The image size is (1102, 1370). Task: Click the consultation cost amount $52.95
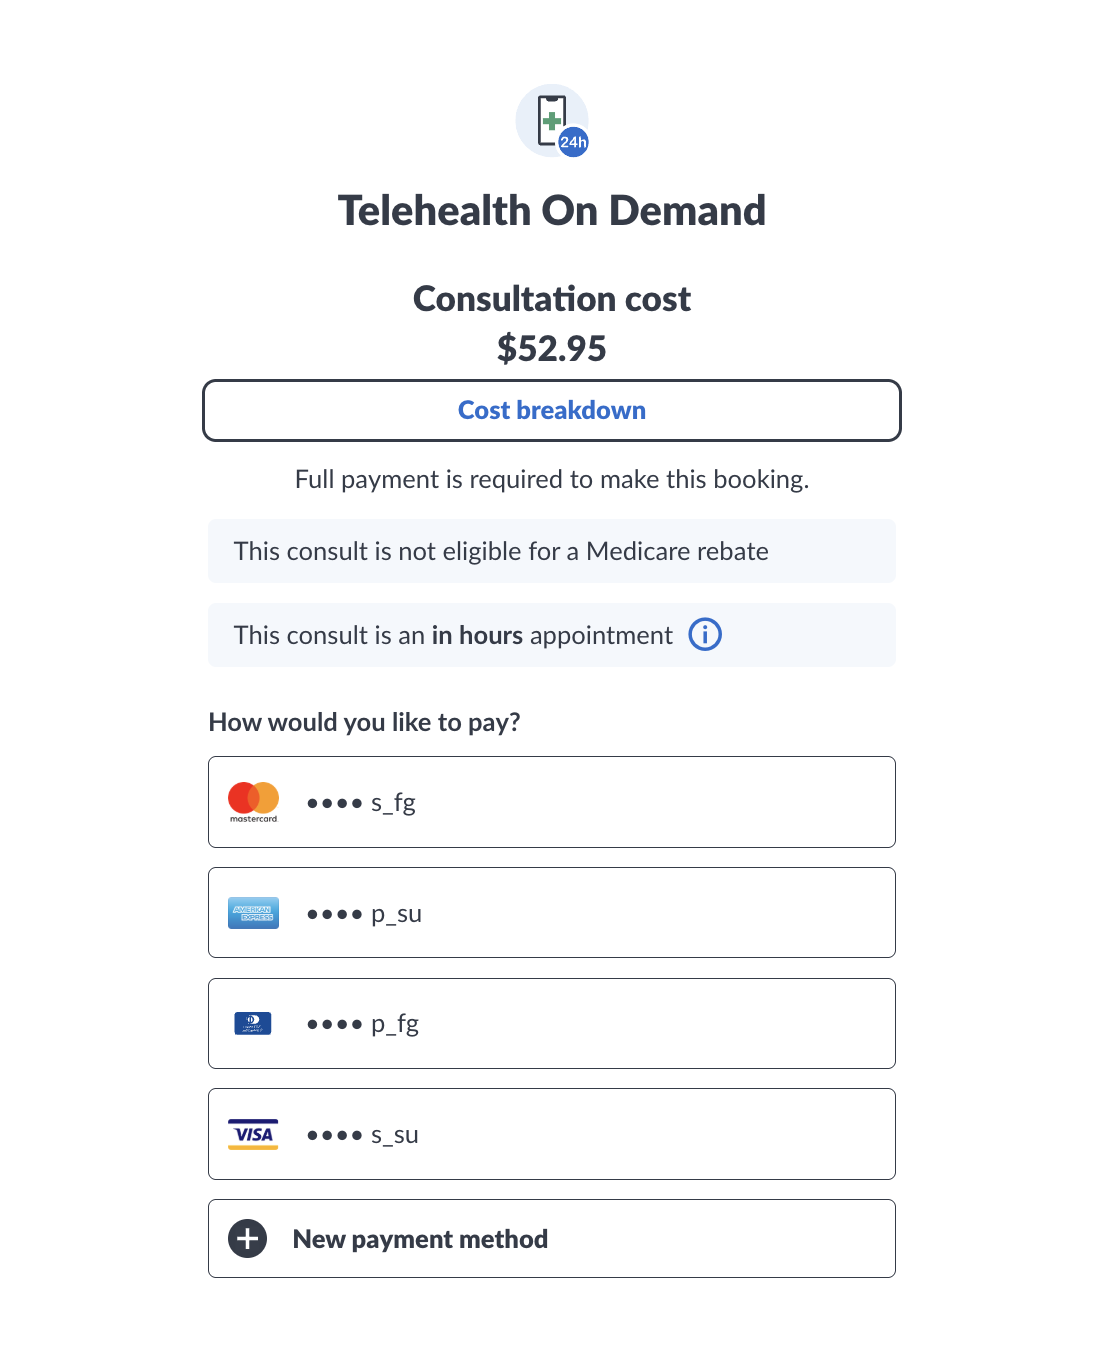pyautogui.click(x=551, y=348)
